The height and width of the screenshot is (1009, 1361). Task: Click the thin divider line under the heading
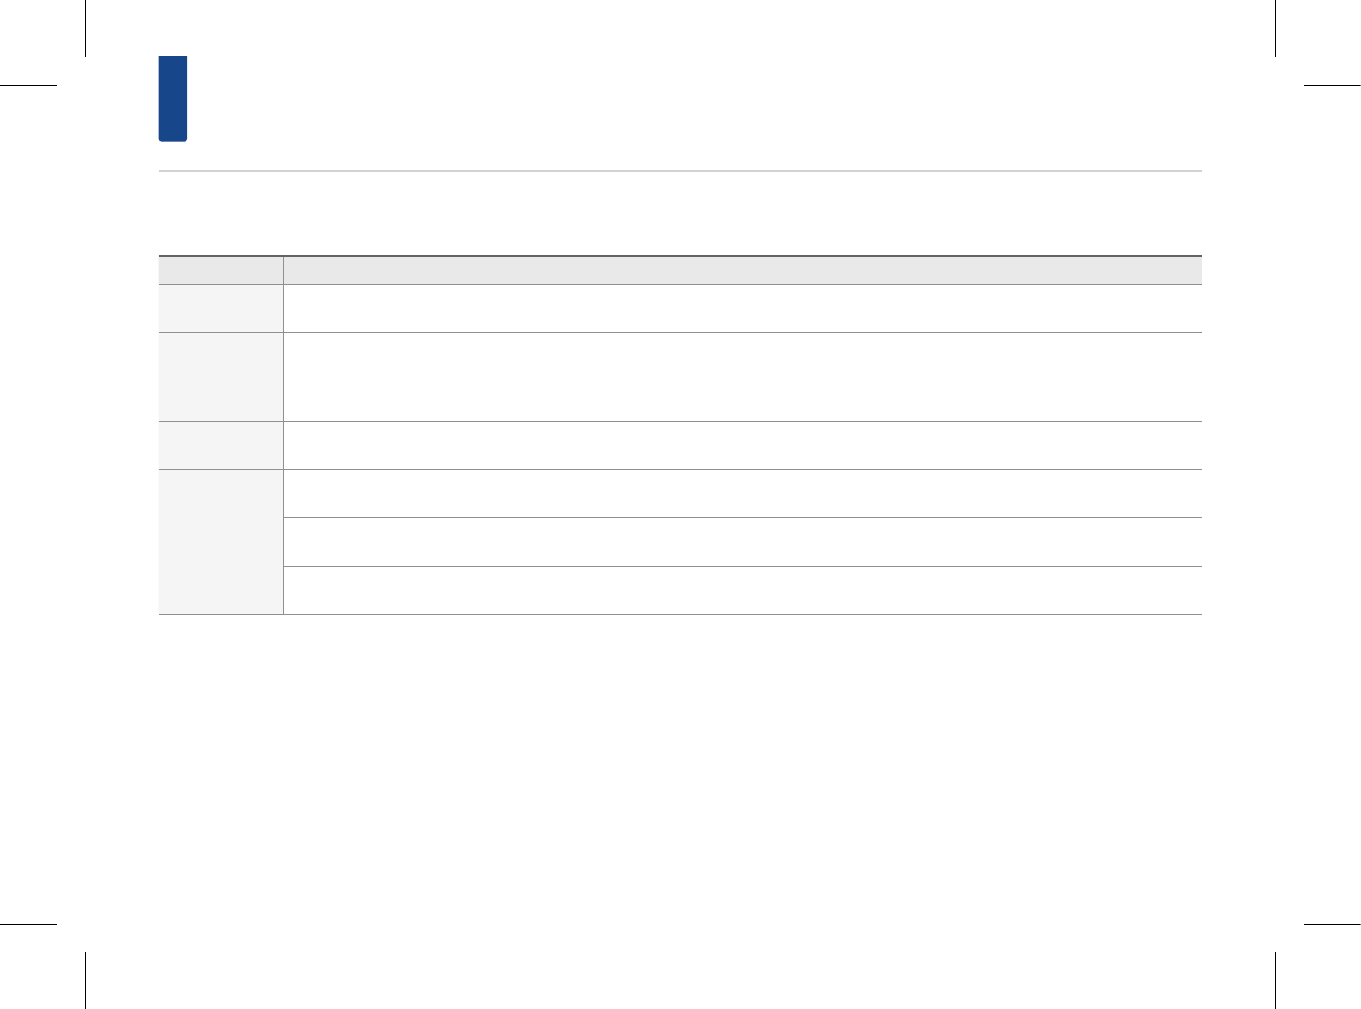[x=680, y=171]
